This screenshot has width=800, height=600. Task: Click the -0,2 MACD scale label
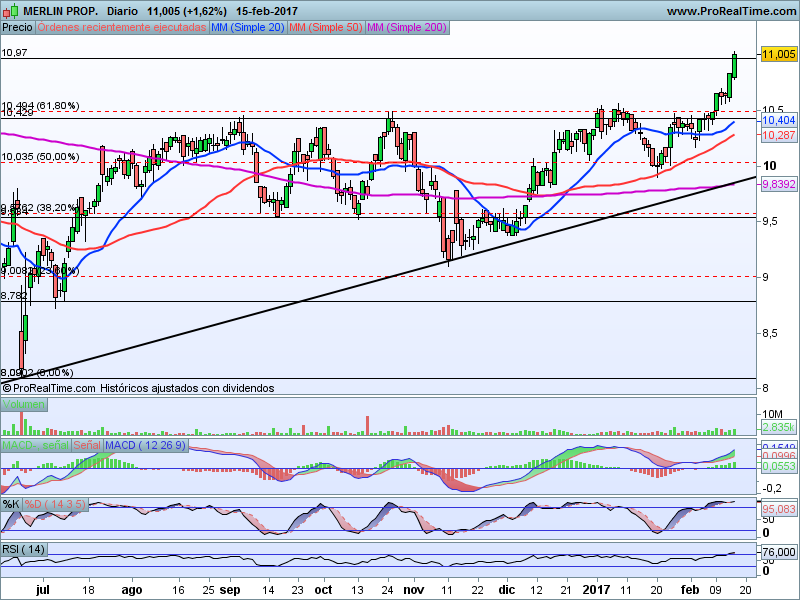[x=772, y=488]
